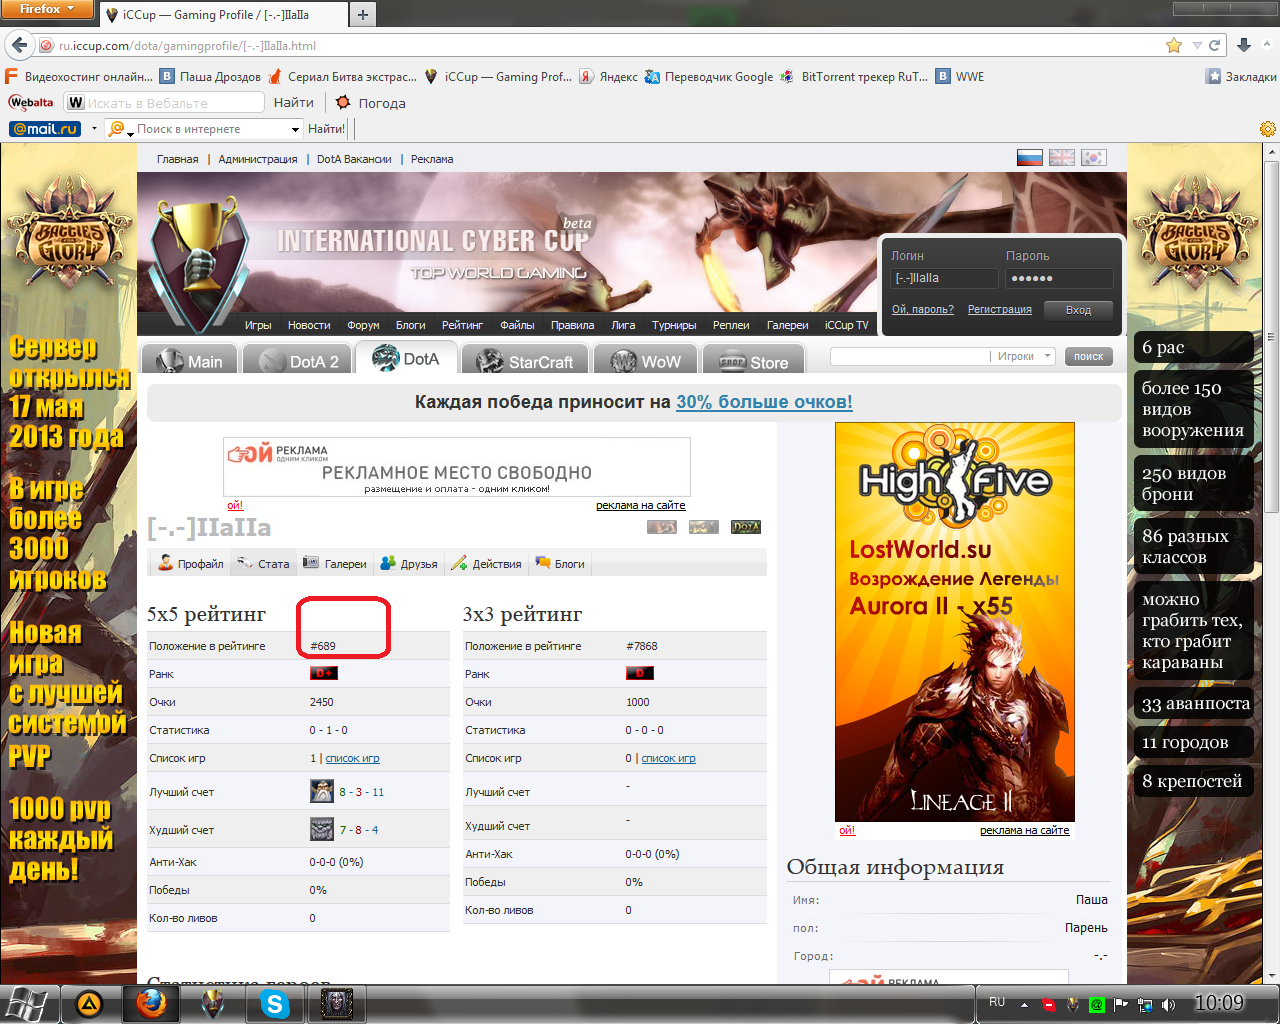Select the Korean flag language
Image resolution: width=1280 pixels, height=1024 pixels.
[x=1094, y=158]
